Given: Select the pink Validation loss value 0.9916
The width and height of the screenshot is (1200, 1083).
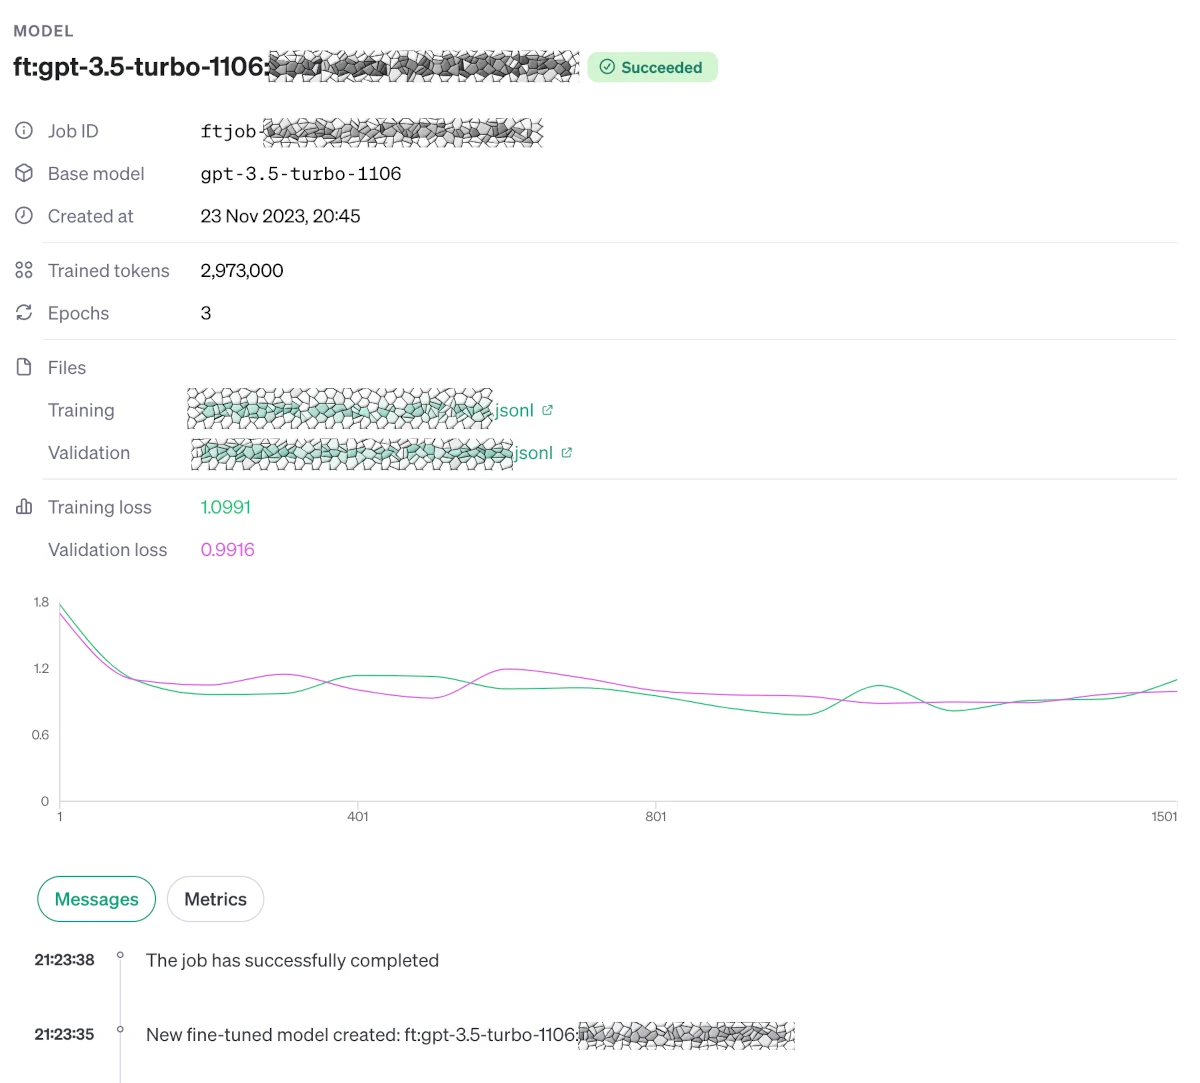Looking at the screenshot, I should pos(227,549).
